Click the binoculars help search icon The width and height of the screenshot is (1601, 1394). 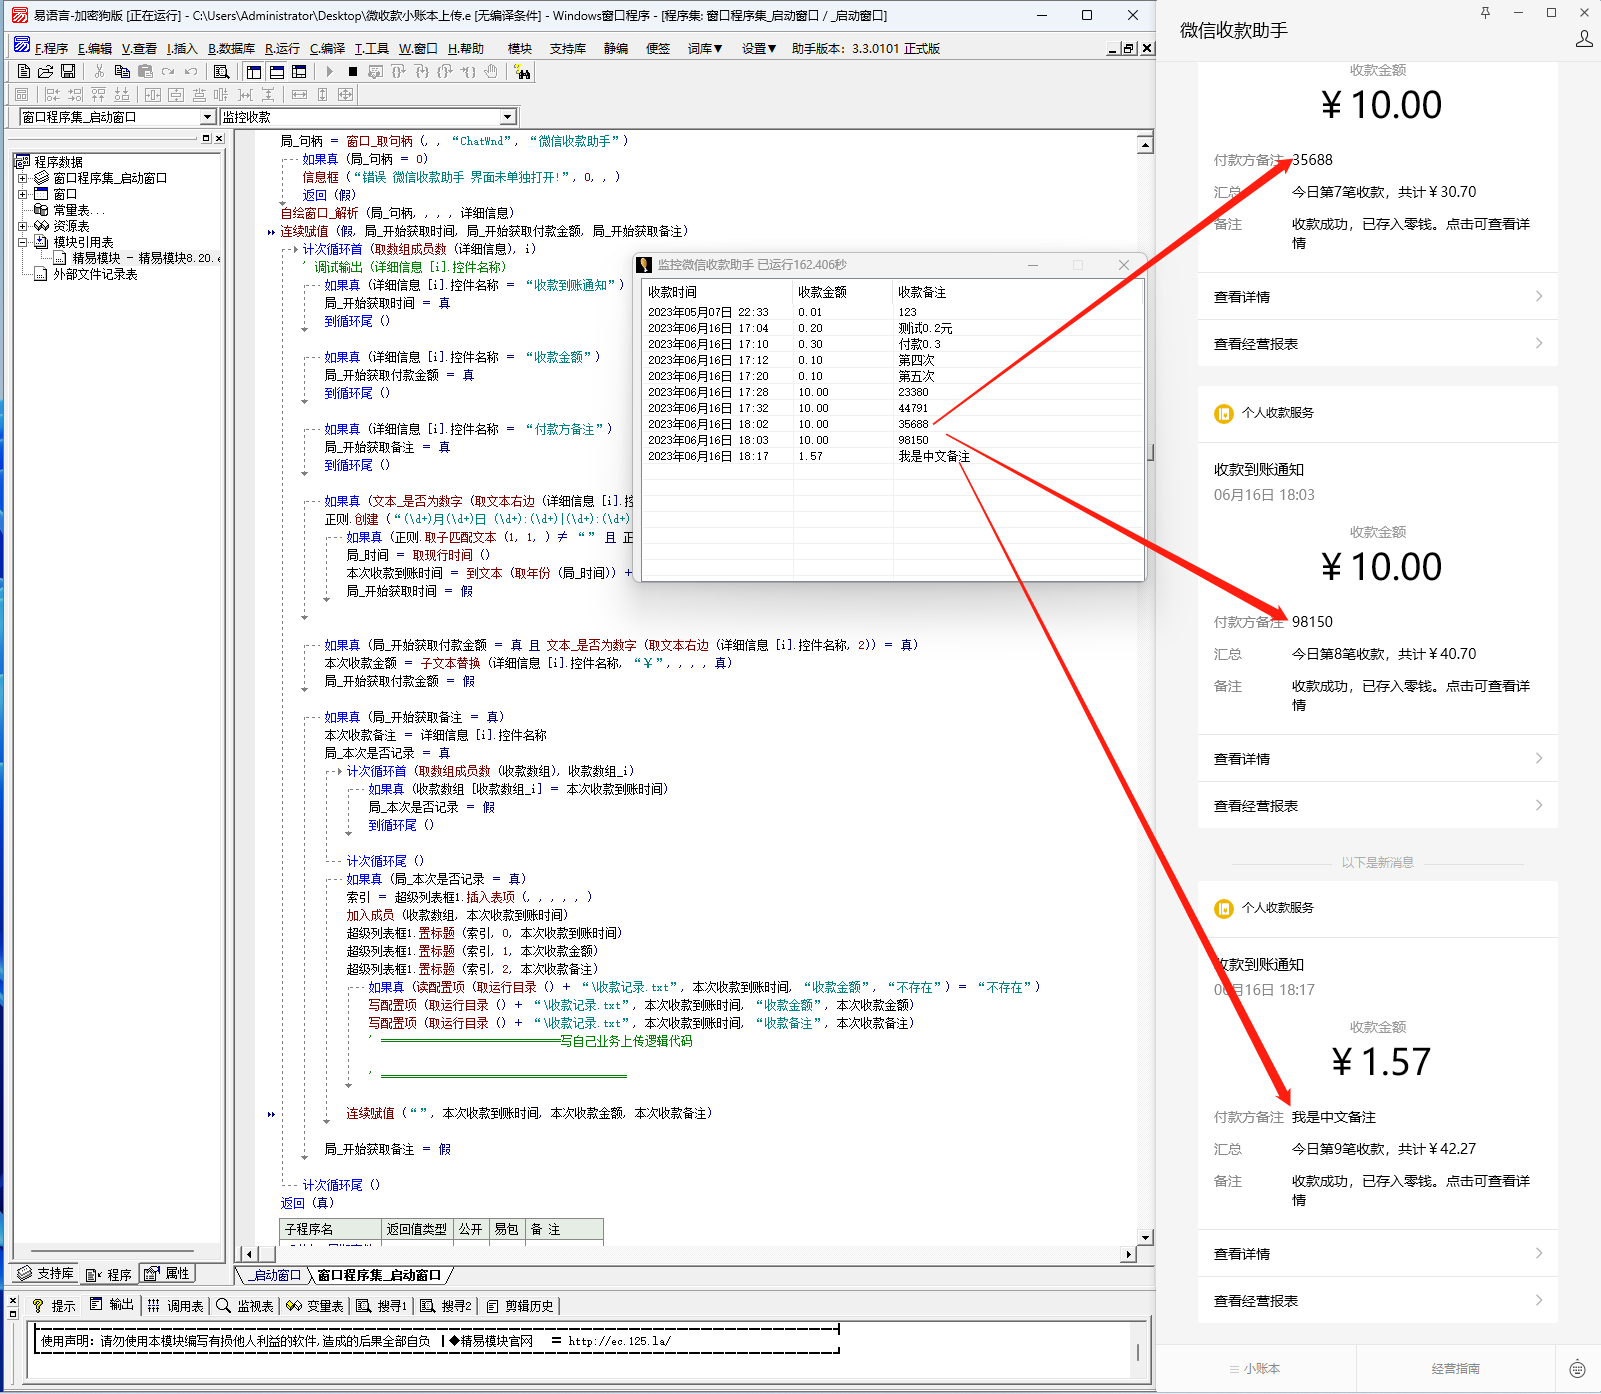click(x=522, y=71)
